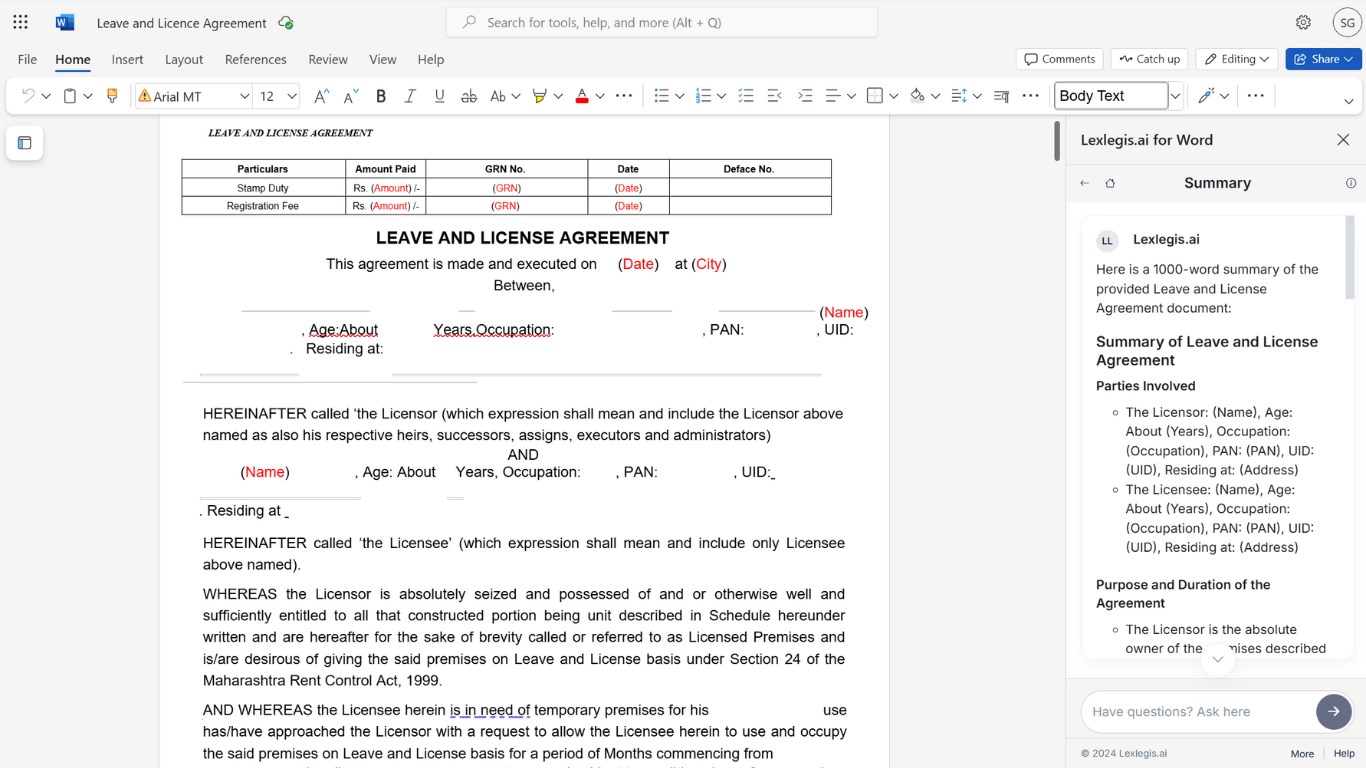Open the Lexlegis Help link
The height and width of the screenshot is (768, 1366).
1345,753
